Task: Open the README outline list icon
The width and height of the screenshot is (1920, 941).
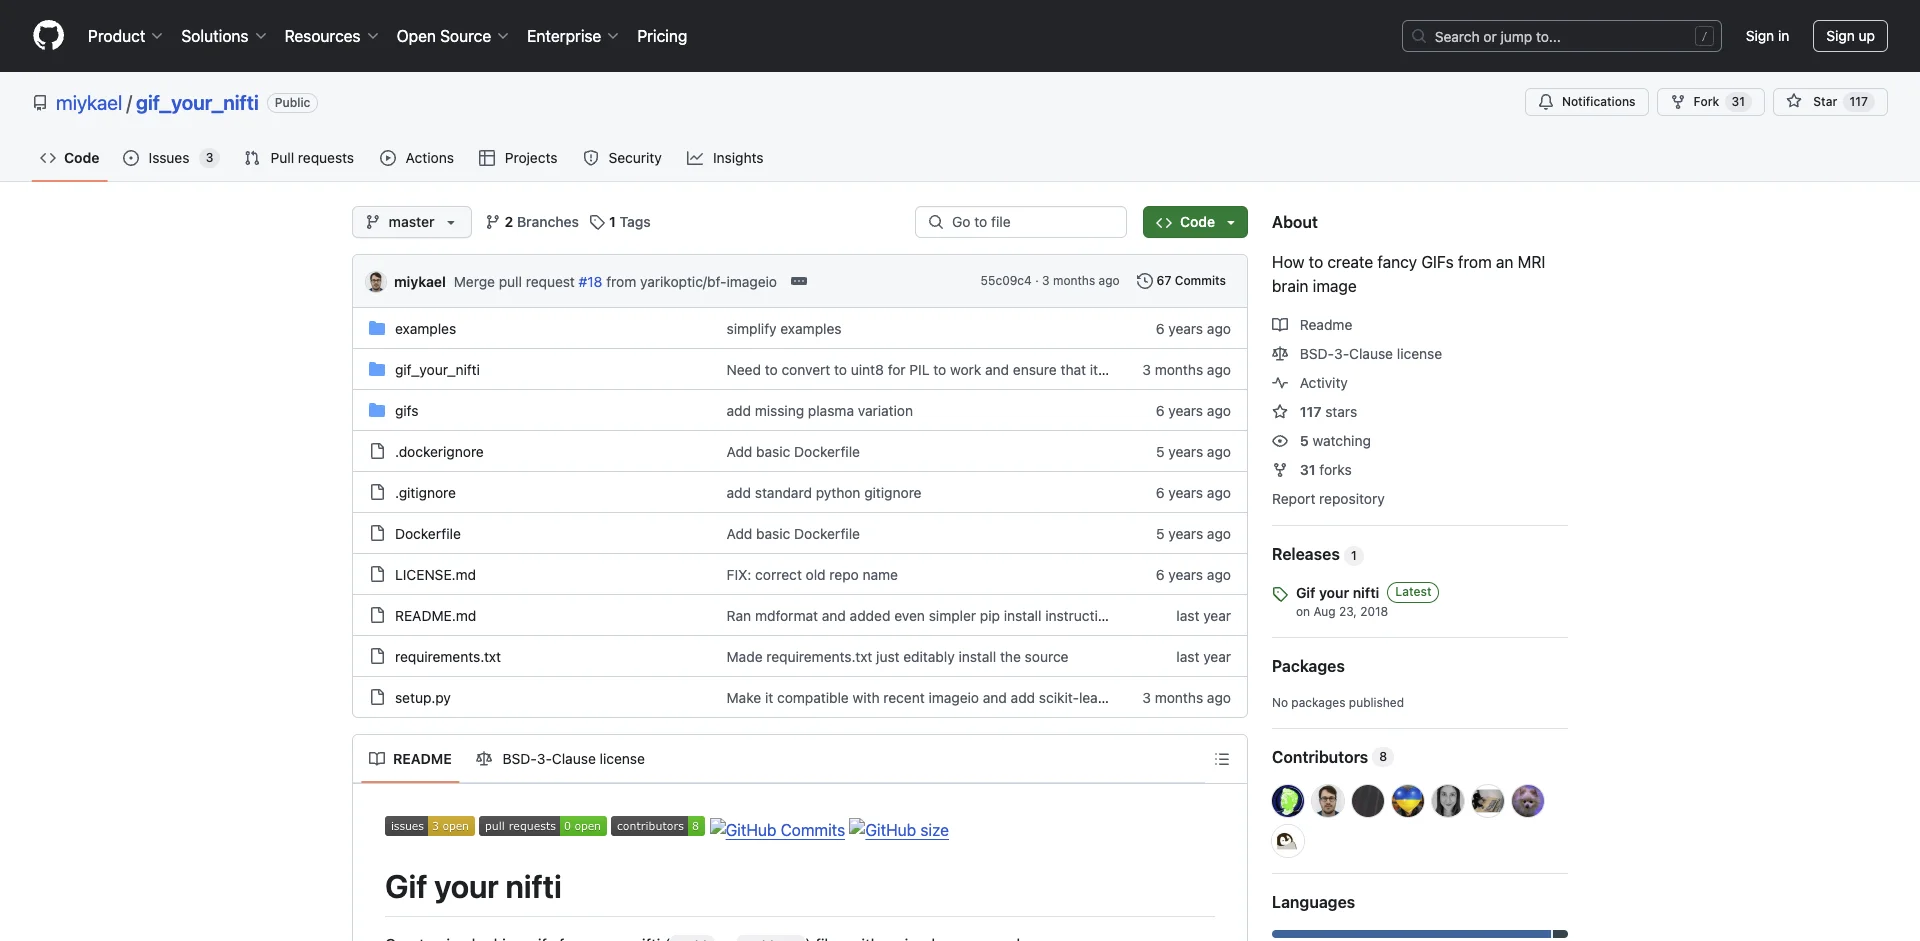Action: click(1222, 759)
